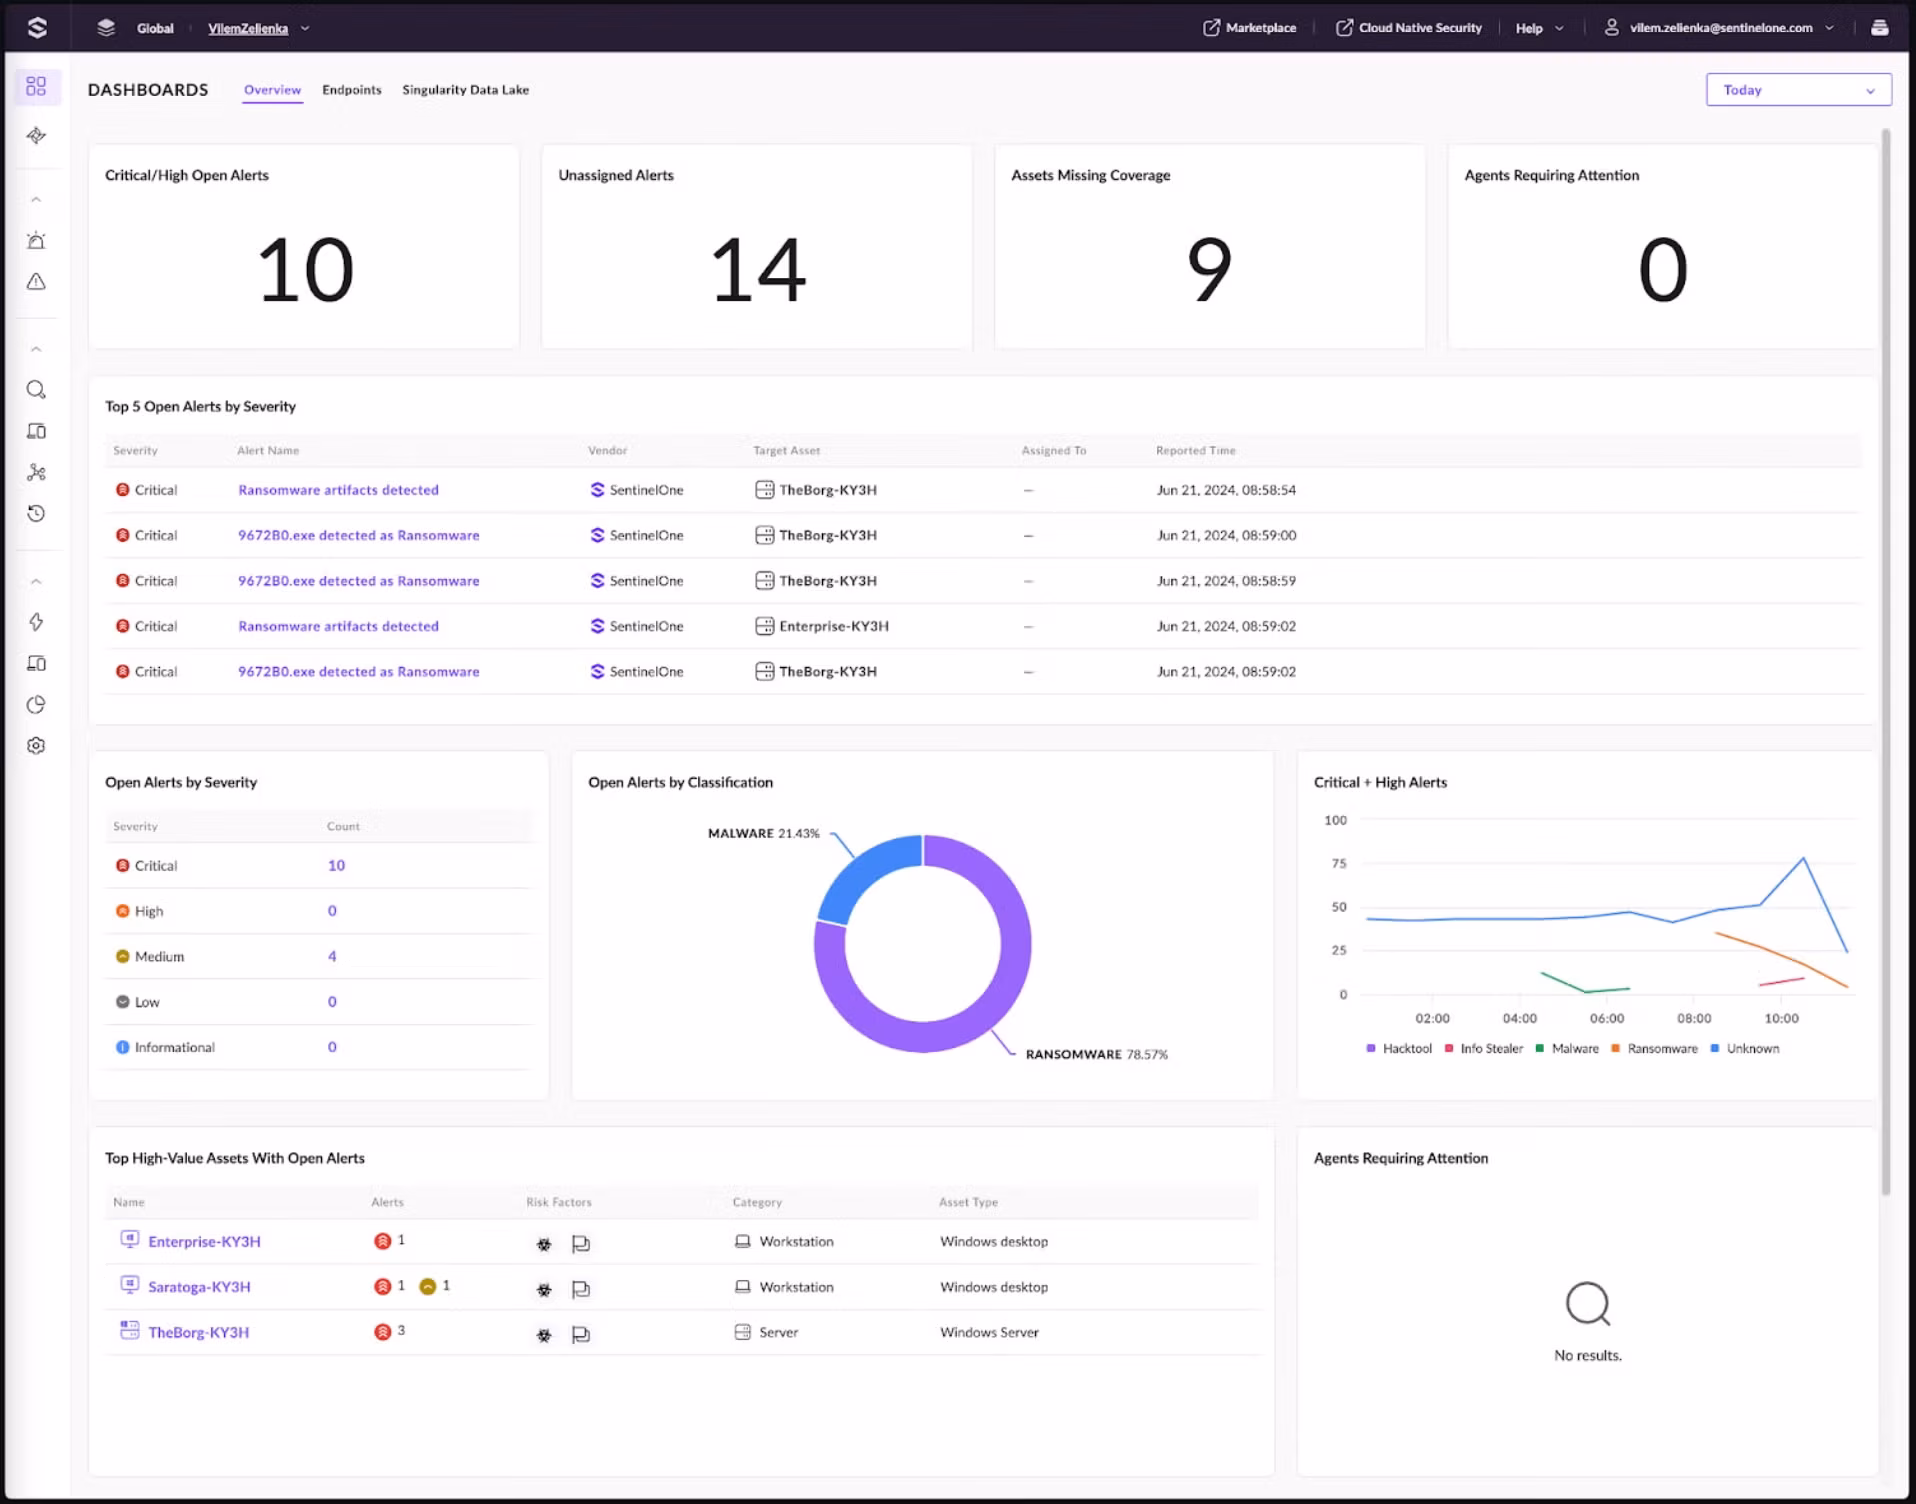
Task: Click the Unassigned Alerts count 14
Action: tap(757, 270)
